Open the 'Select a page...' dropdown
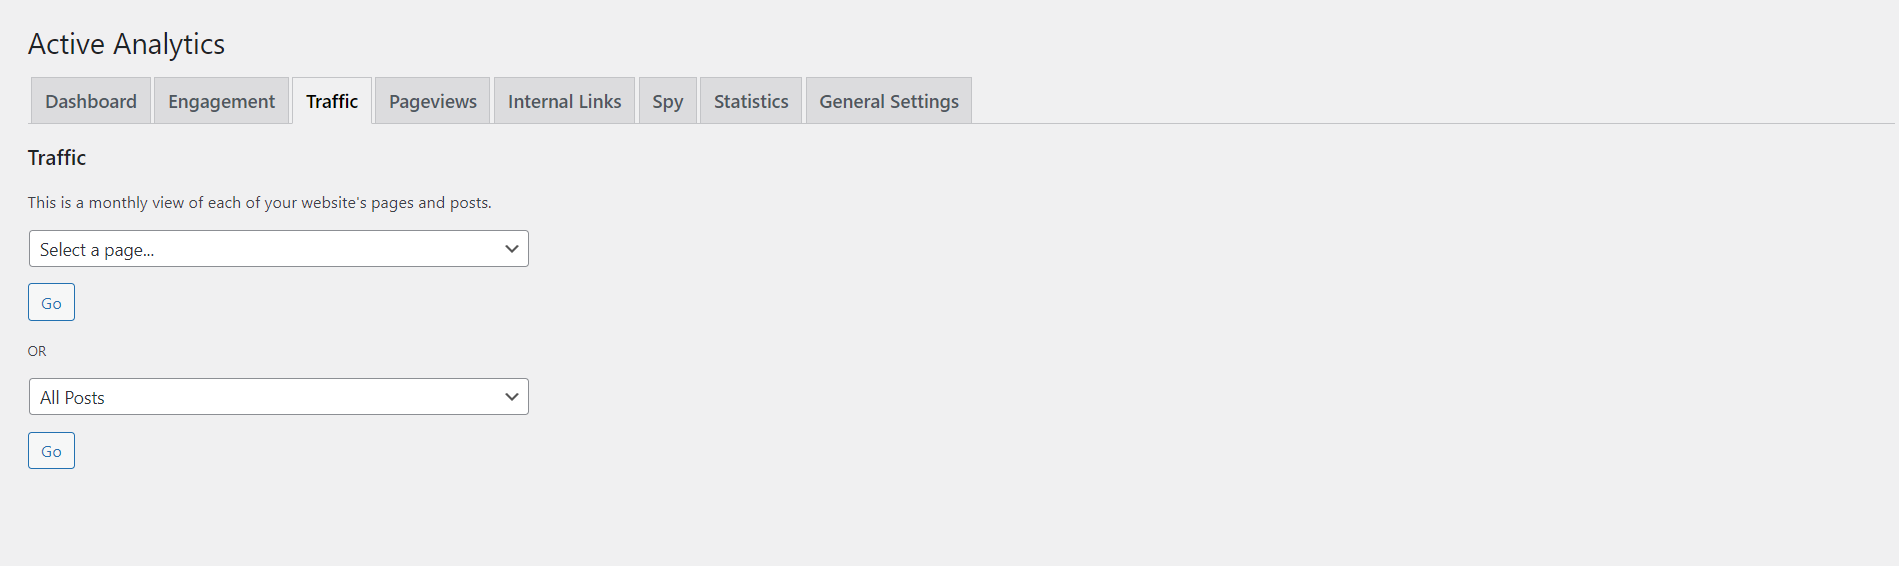Viewport: 1899px width, 566px height. click(x=278, y=249)
